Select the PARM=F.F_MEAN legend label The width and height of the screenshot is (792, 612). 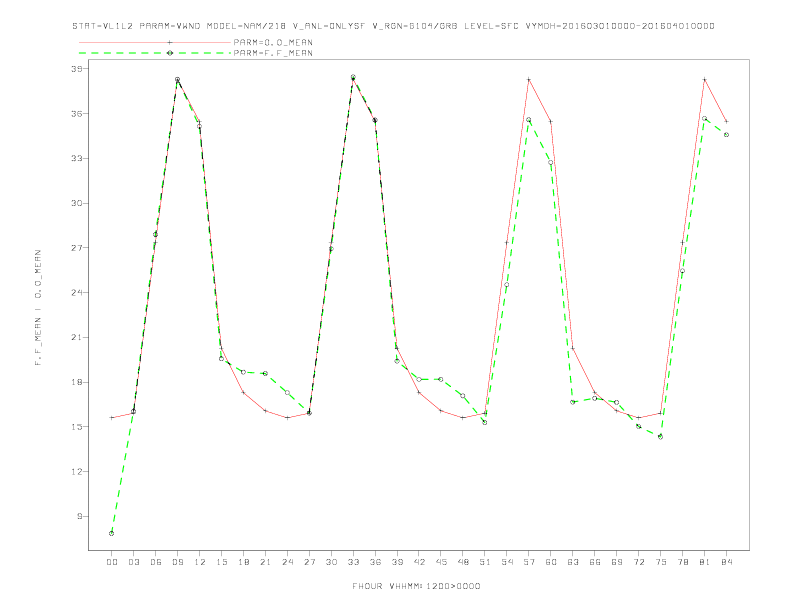click(273, 53)
